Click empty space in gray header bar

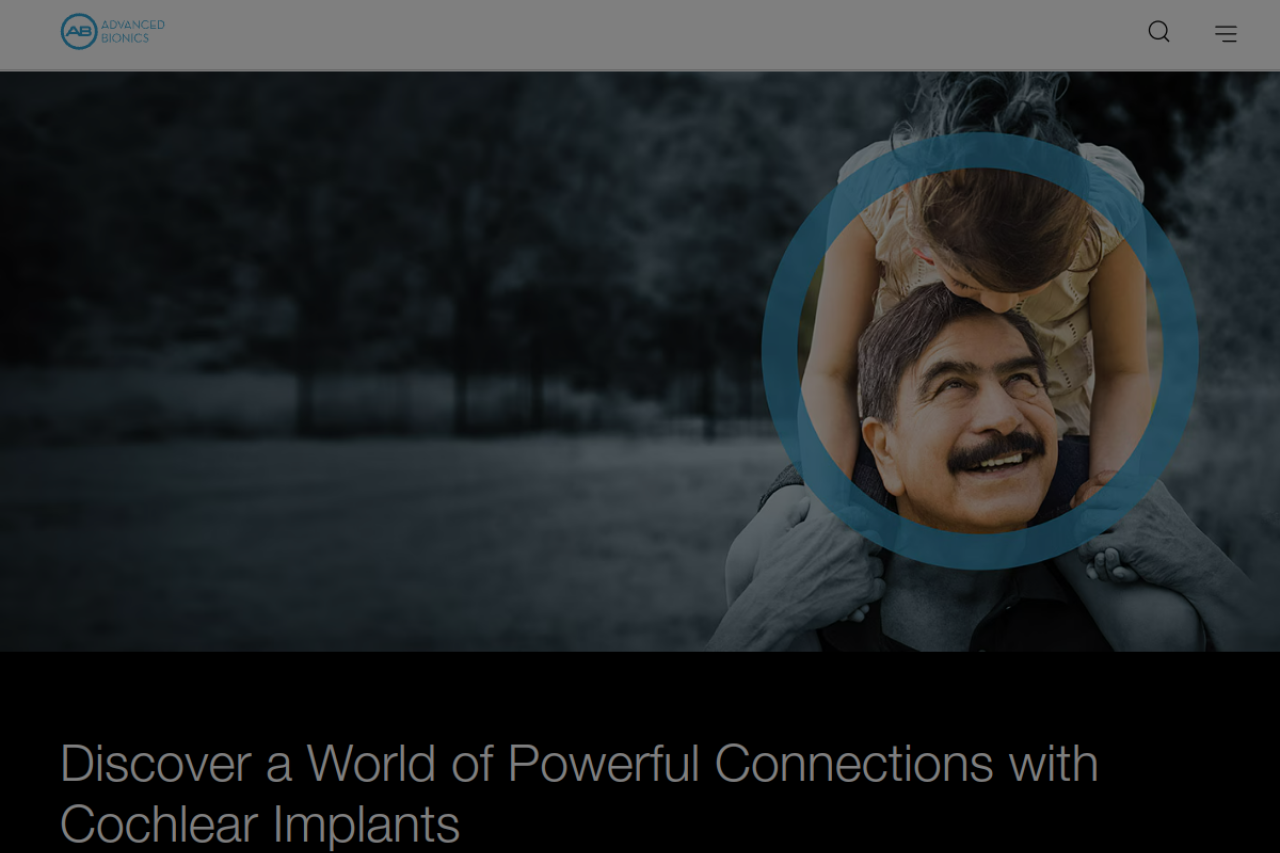point(650,34)
